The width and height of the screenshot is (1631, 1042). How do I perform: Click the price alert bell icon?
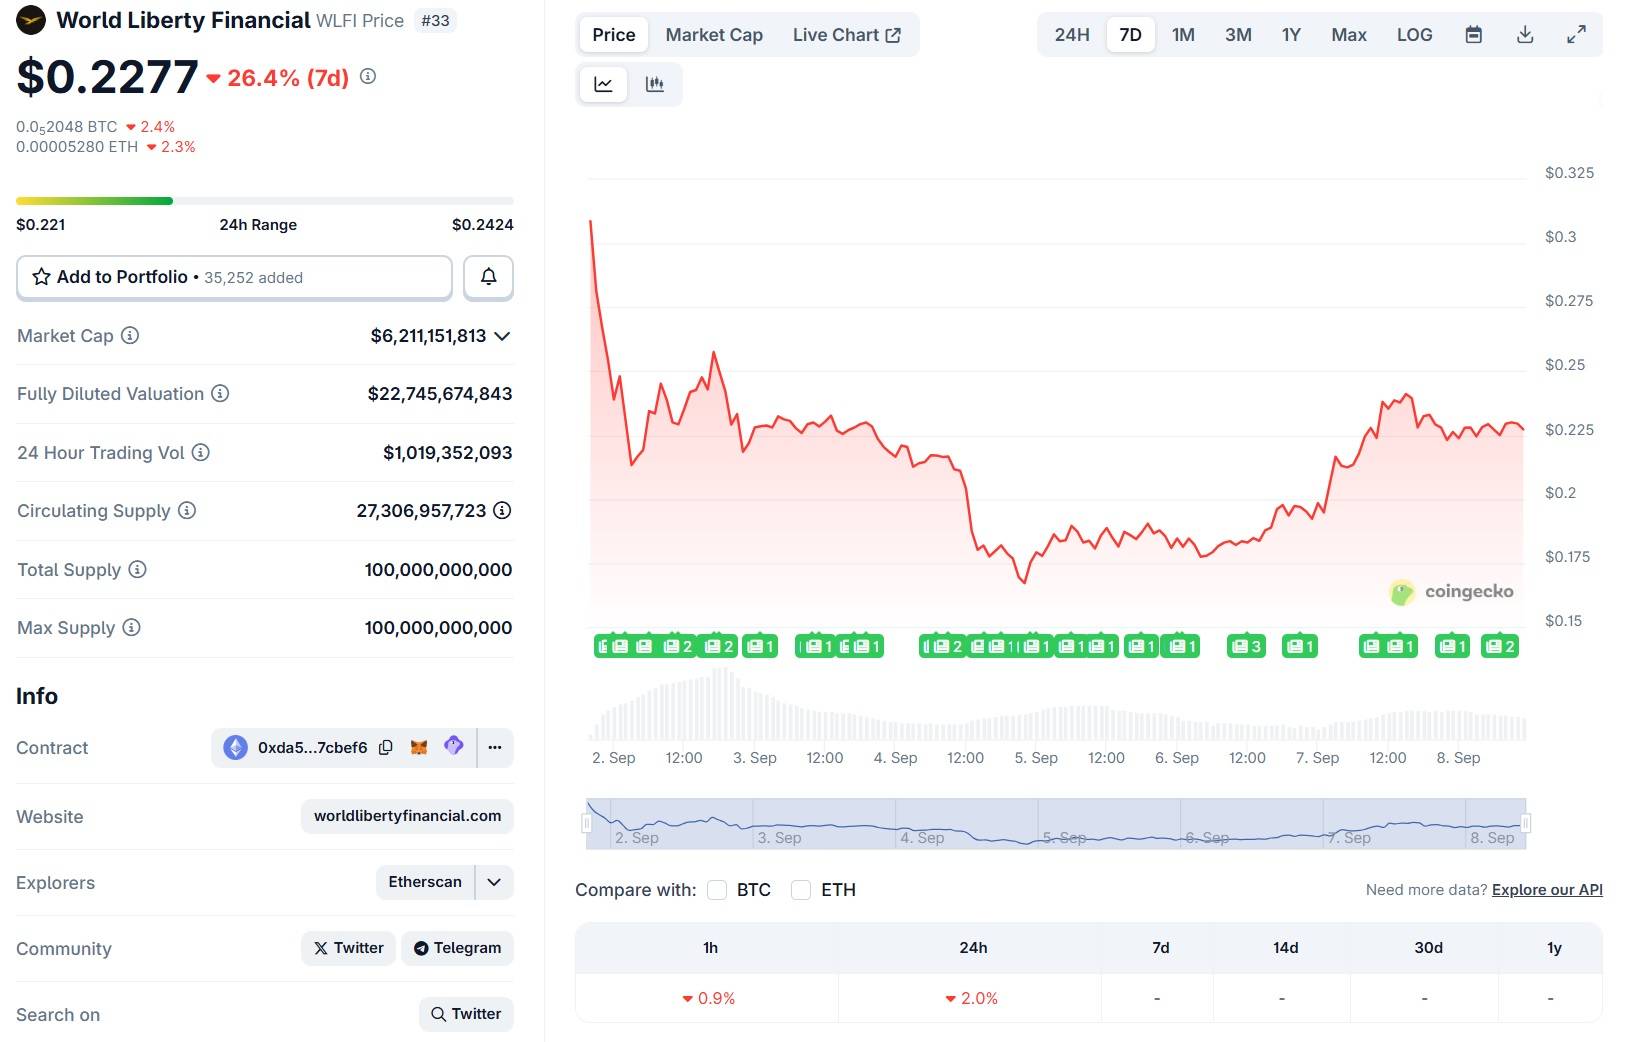pos(488,277)
